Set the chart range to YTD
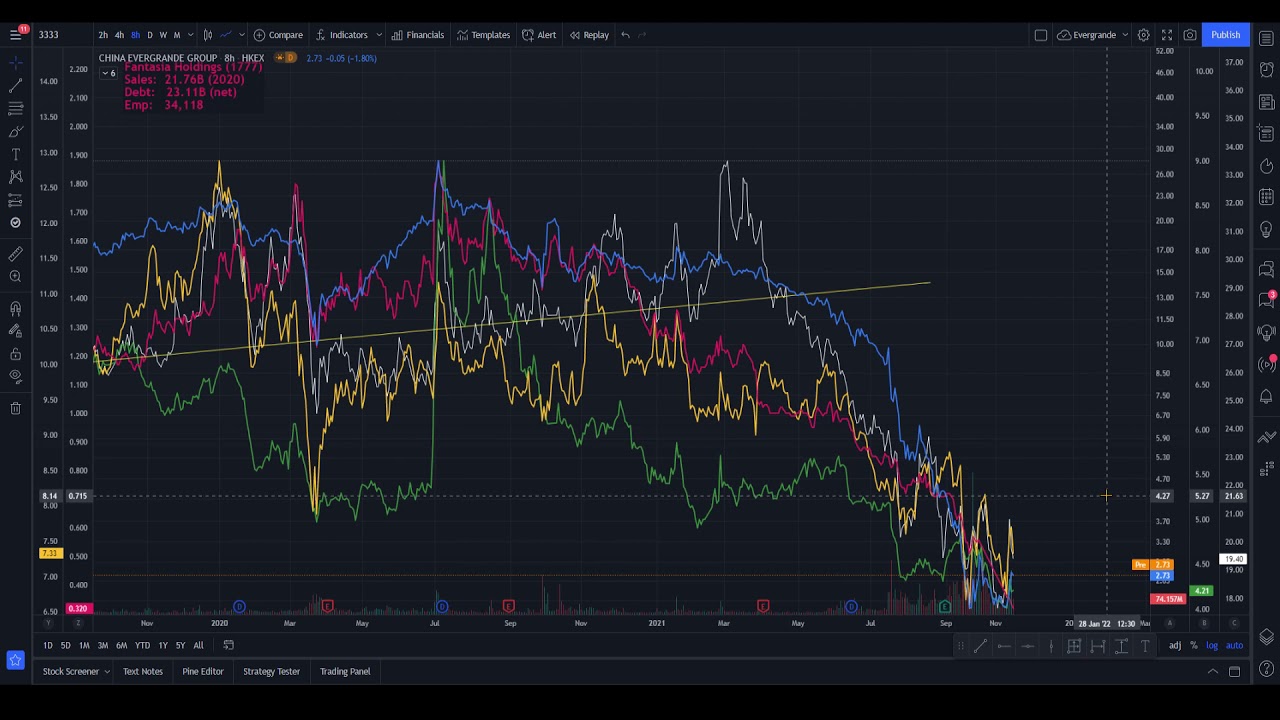Viewport: 1280px width, 720px height. (x=142, y=646)
